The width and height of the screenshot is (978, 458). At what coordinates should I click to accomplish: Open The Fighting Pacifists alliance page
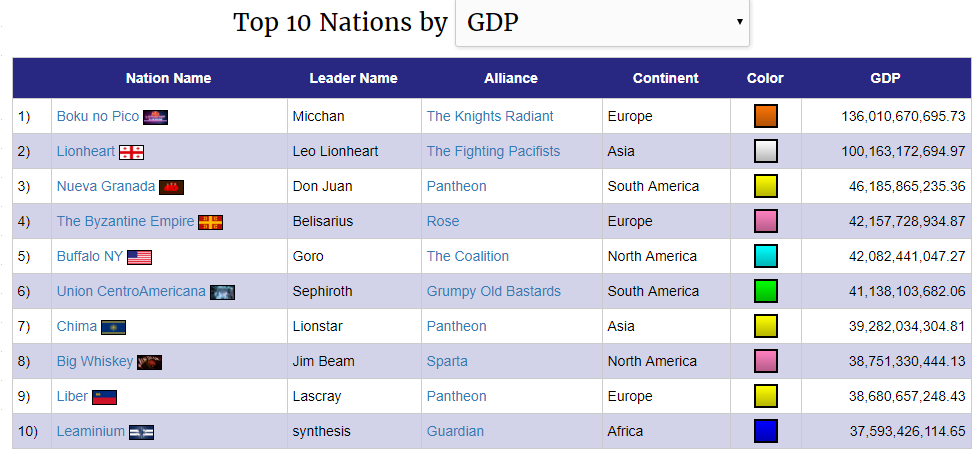[493, 152]
